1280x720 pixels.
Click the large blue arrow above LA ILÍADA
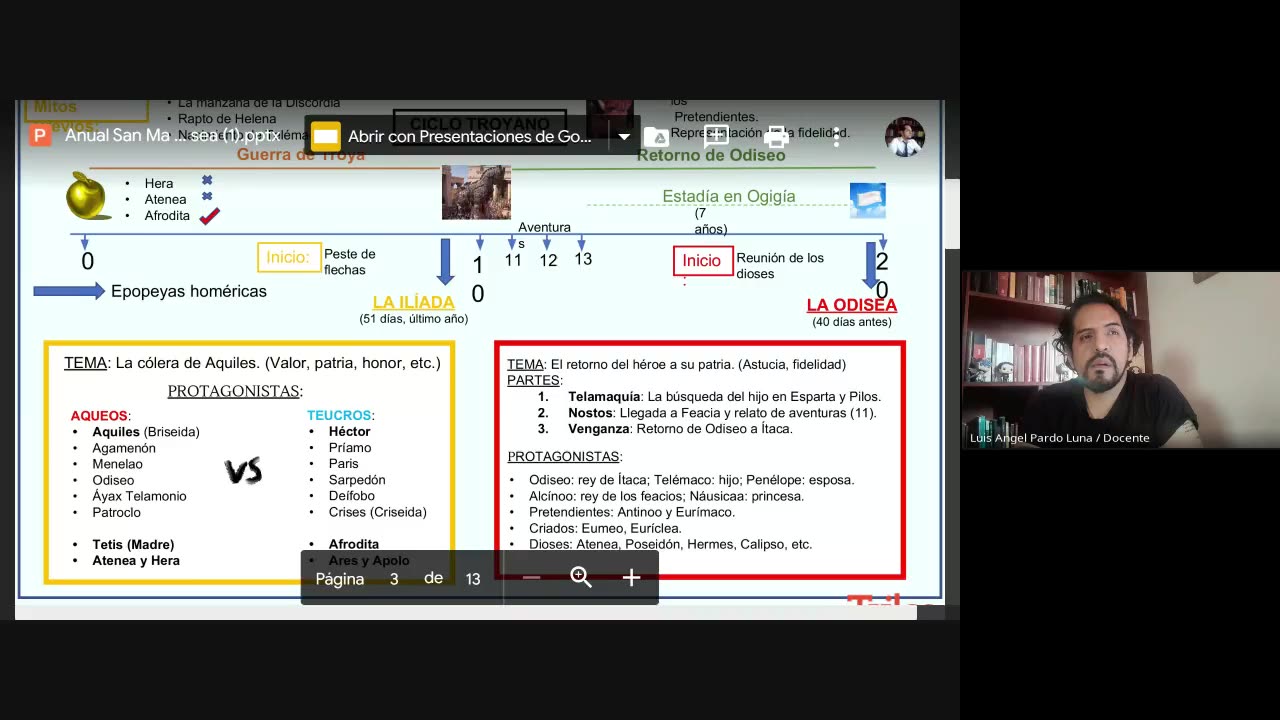click(446, 261)
